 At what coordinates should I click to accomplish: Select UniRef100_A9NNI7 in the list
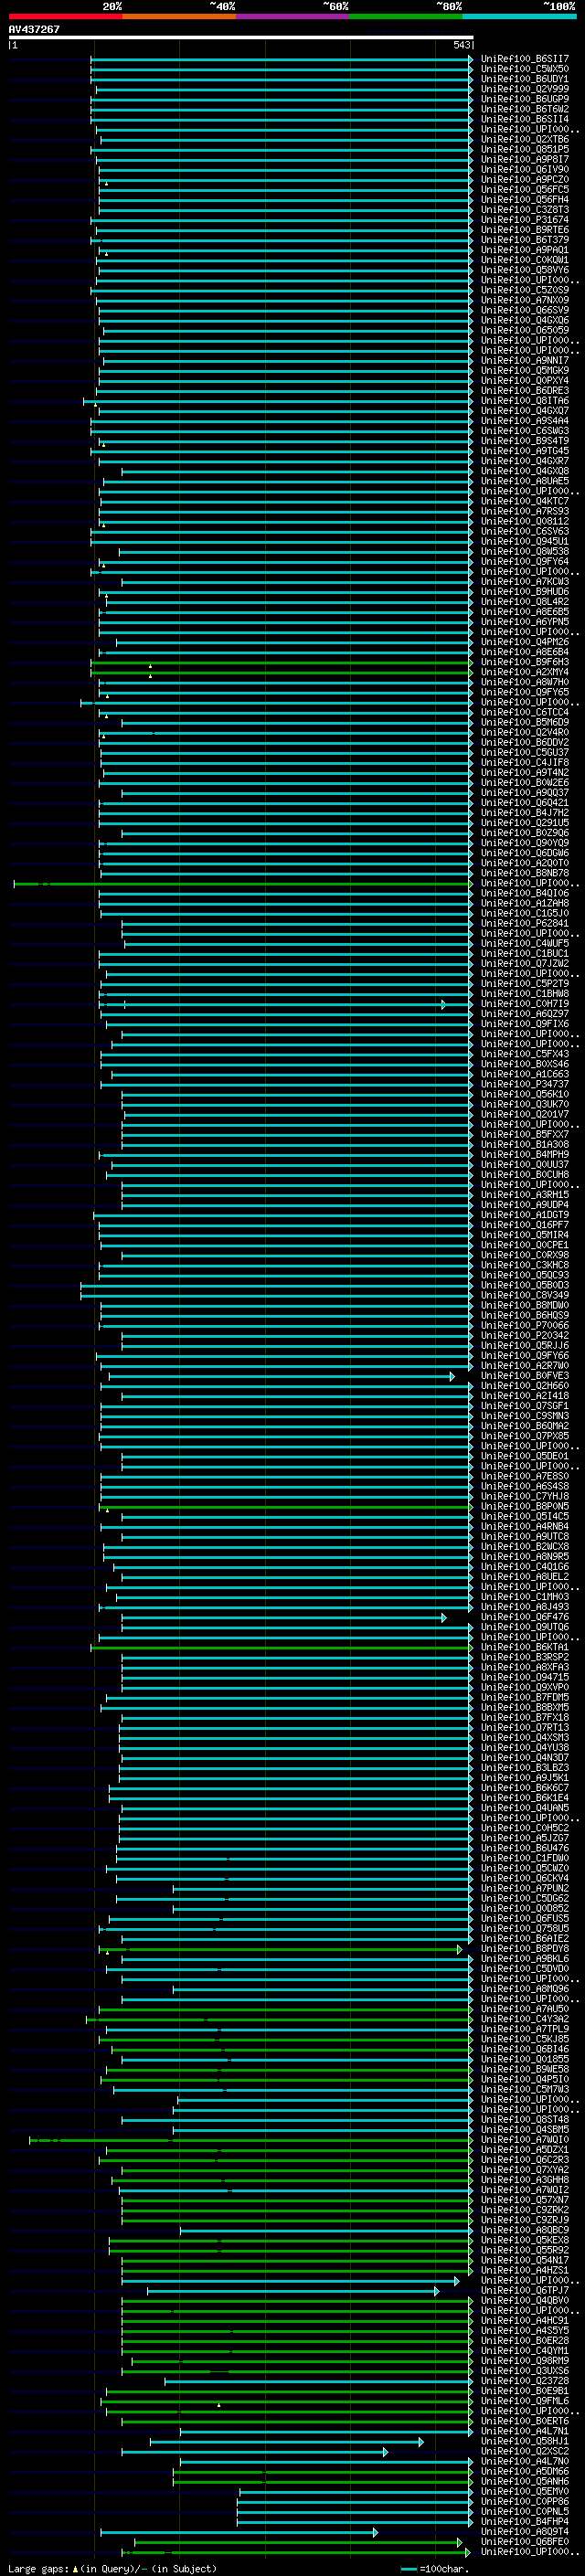(524, 360)
